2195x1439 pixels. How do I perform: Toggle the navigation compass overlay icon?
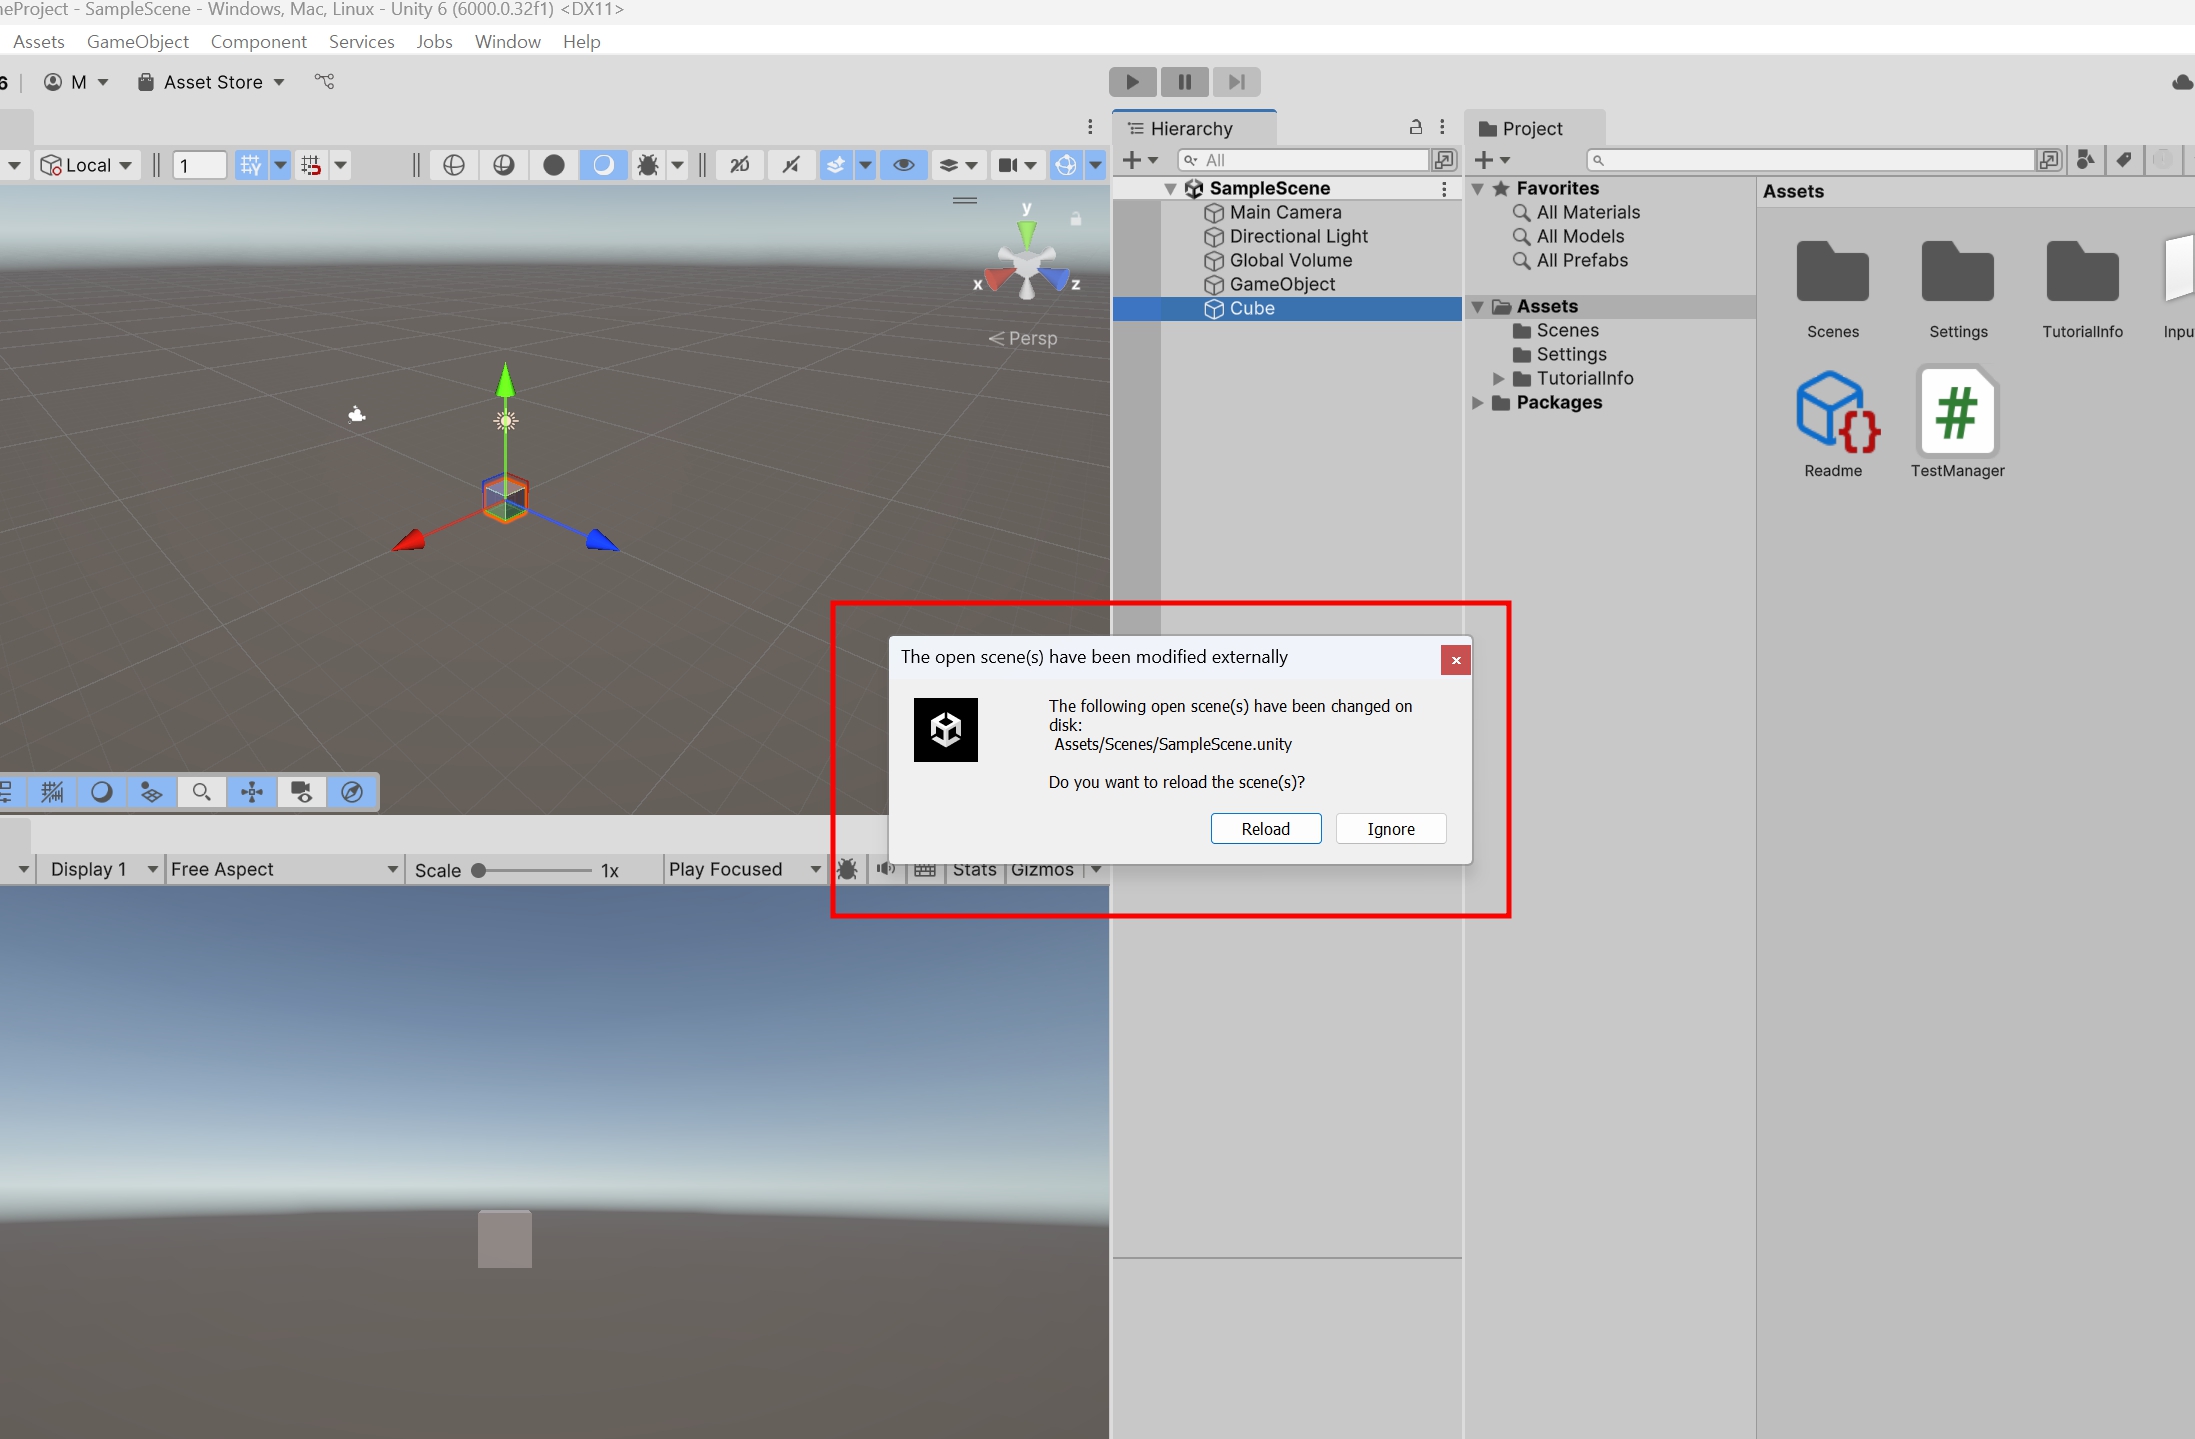[x=352, y=792]
